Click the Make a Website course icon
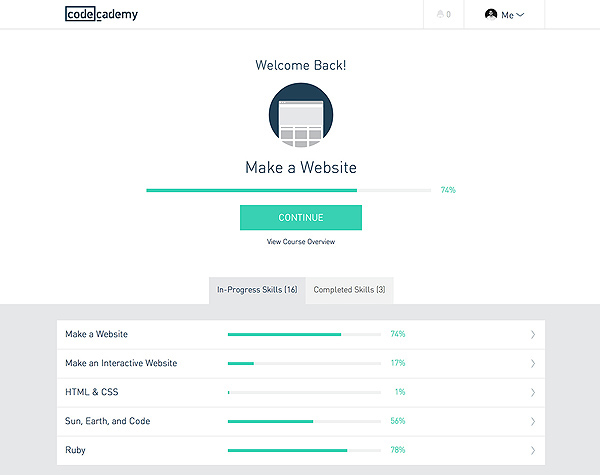The image size is (600, 475). coord(301,115)
